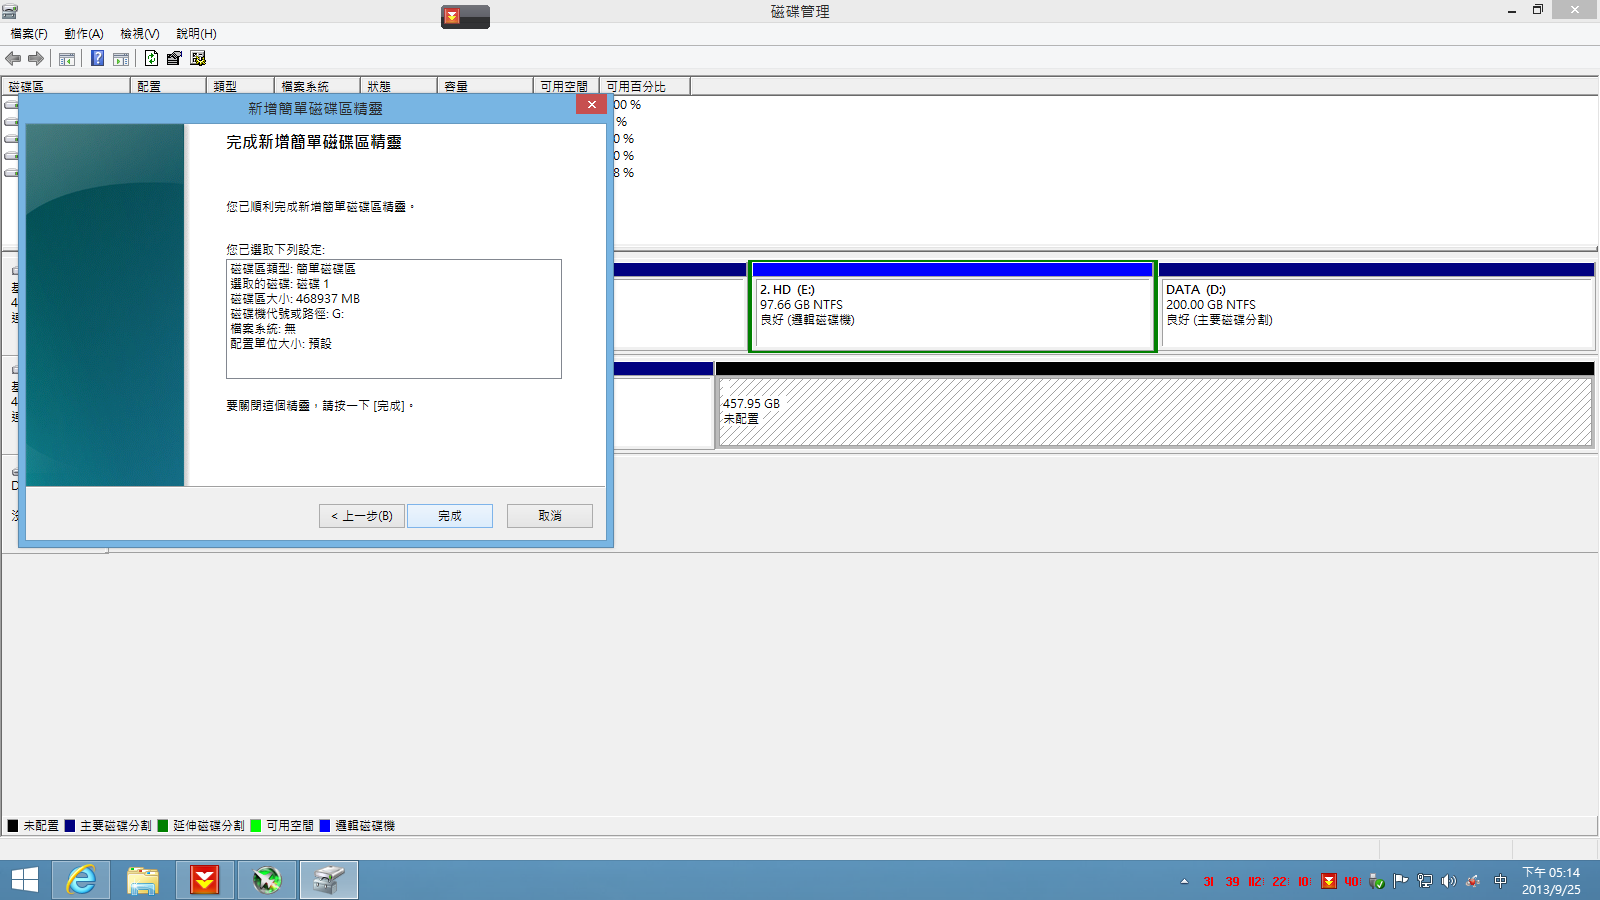The image size is (1600, 900).
Task: Click the Disk Management title bar icon
Action: click(x=10, y=11)
